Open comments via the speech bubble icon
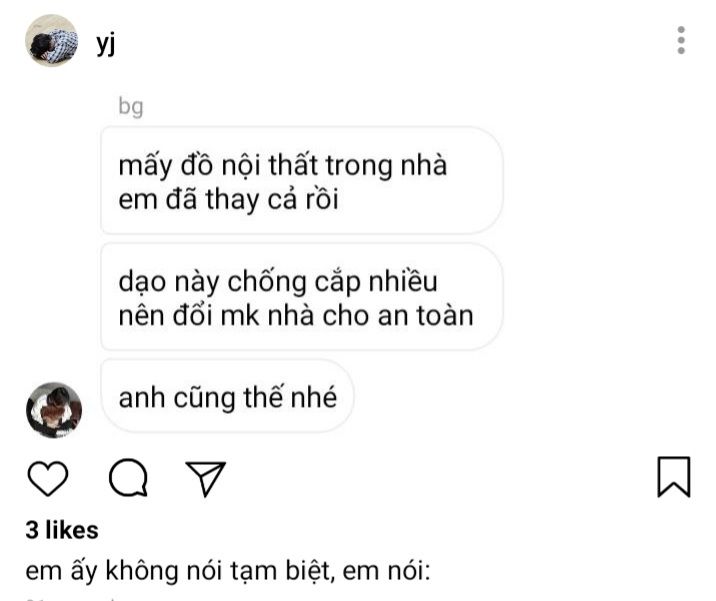The image size is (716, 601). pyautogui.click(x=128, y=477)
